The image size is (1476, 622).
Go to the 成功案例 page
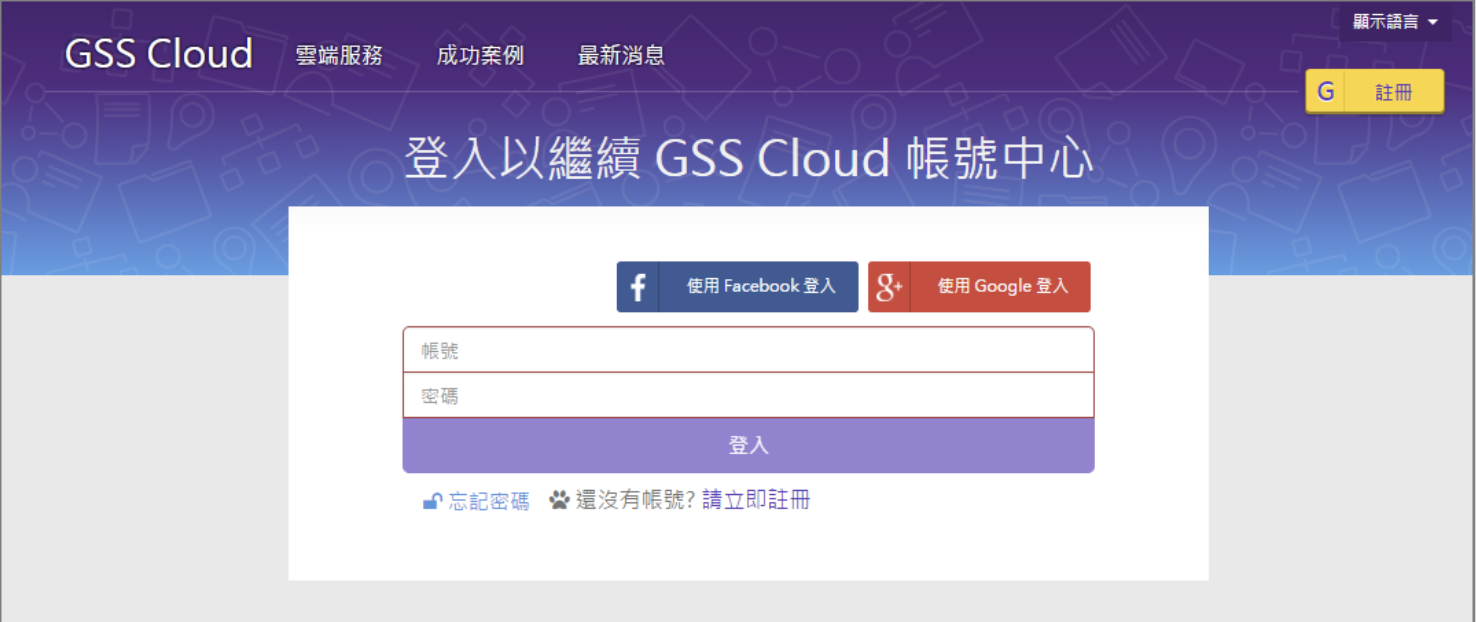(480, 56)
